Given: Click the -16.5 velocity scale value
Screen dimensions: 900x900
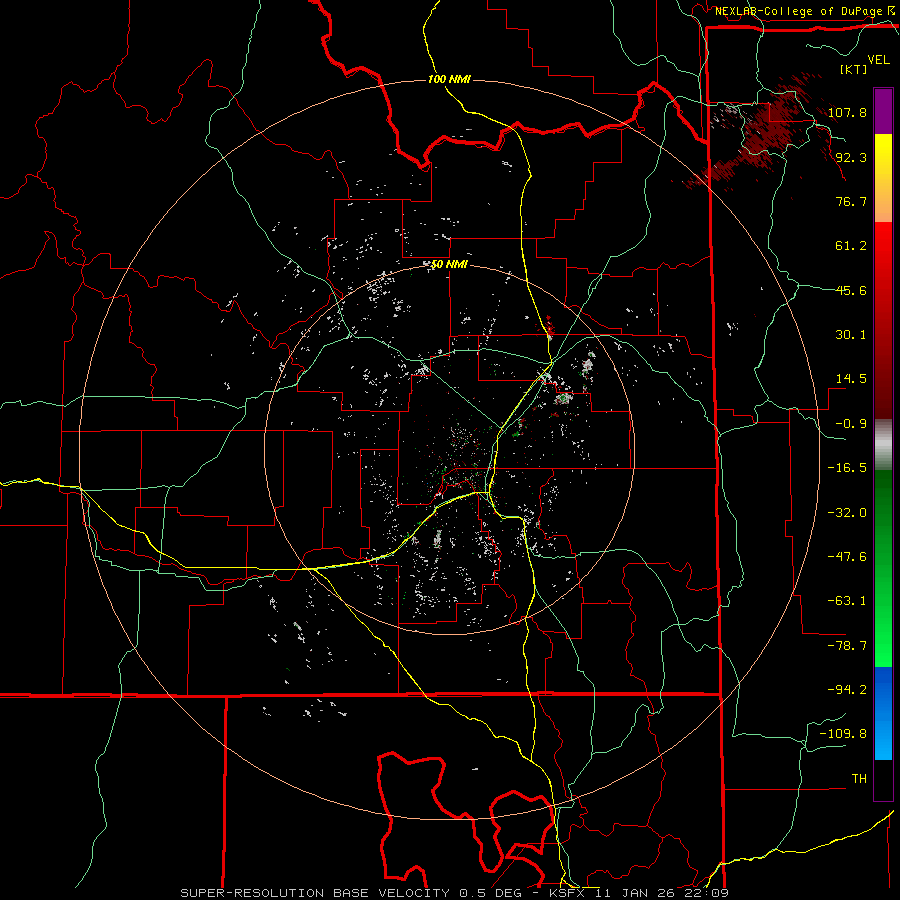Looking at the screenshot, I should 847,468.
